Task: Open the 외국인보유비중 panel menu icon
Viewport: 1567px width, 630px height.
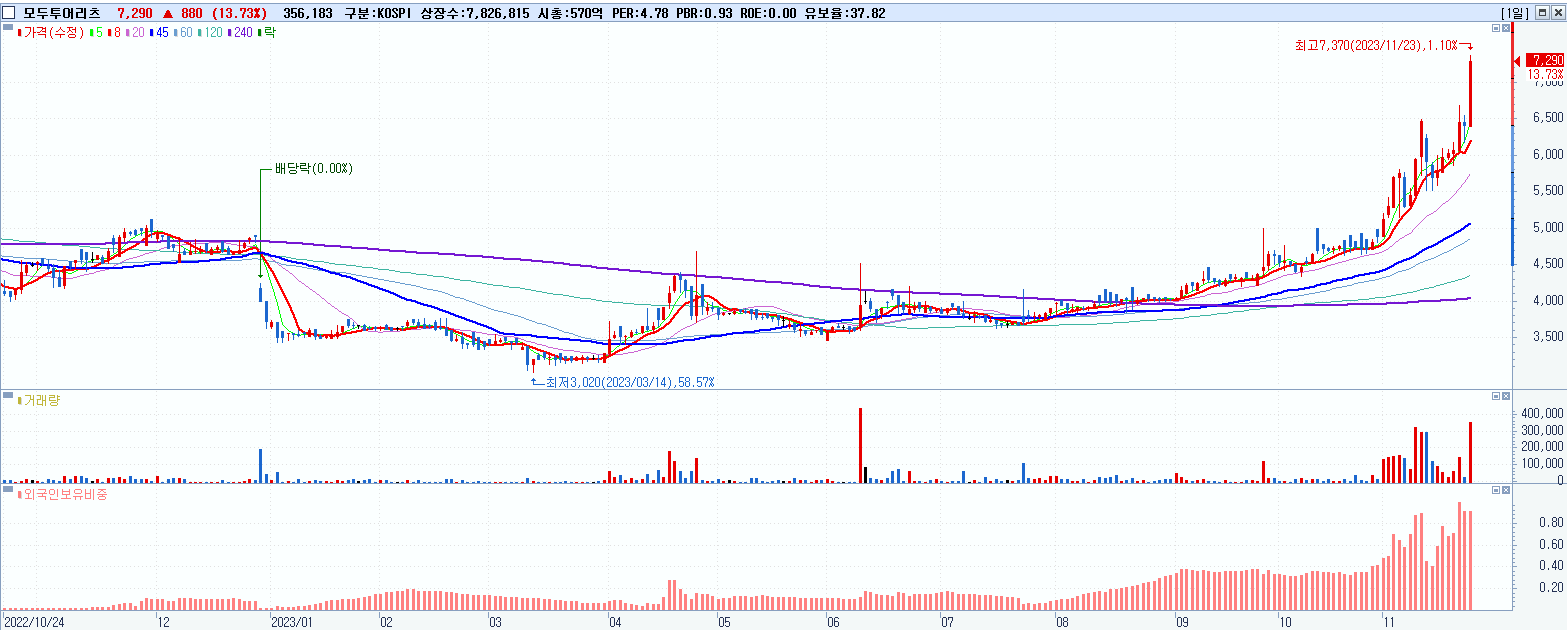Action: click(8, 489)
